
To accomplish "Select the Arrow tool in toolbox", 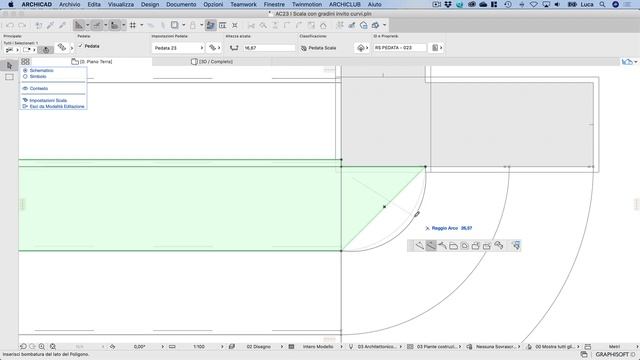I will [x=9, y=66].
